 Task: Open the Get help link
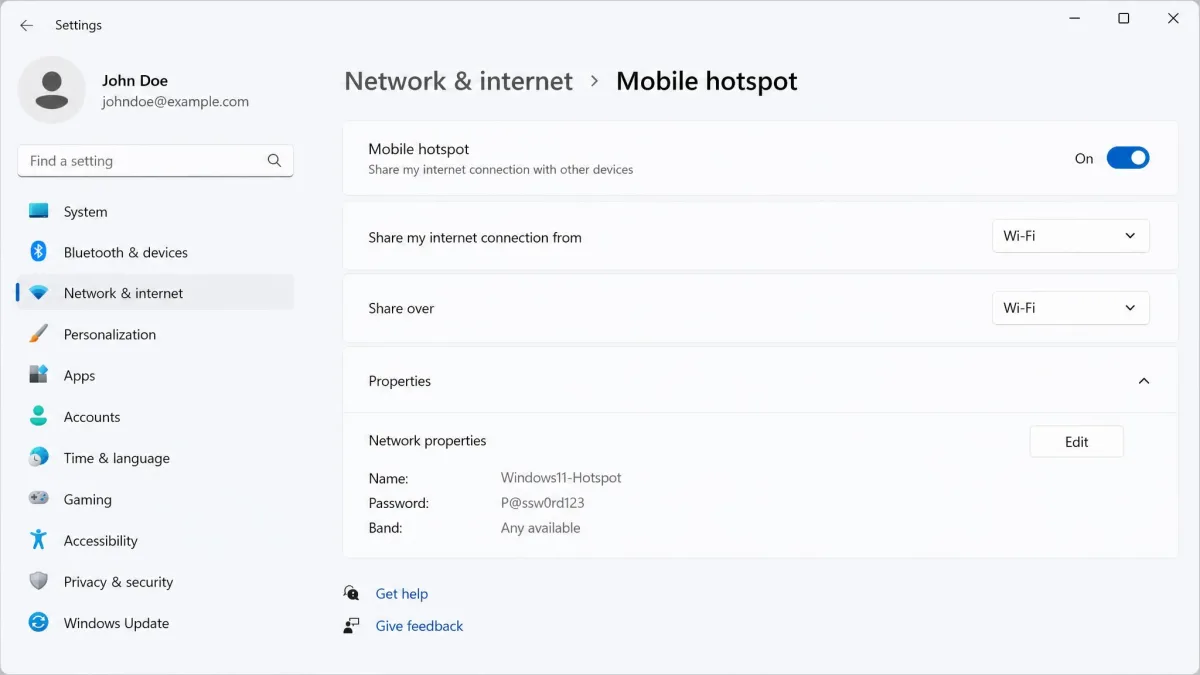[x=401, y=593]
